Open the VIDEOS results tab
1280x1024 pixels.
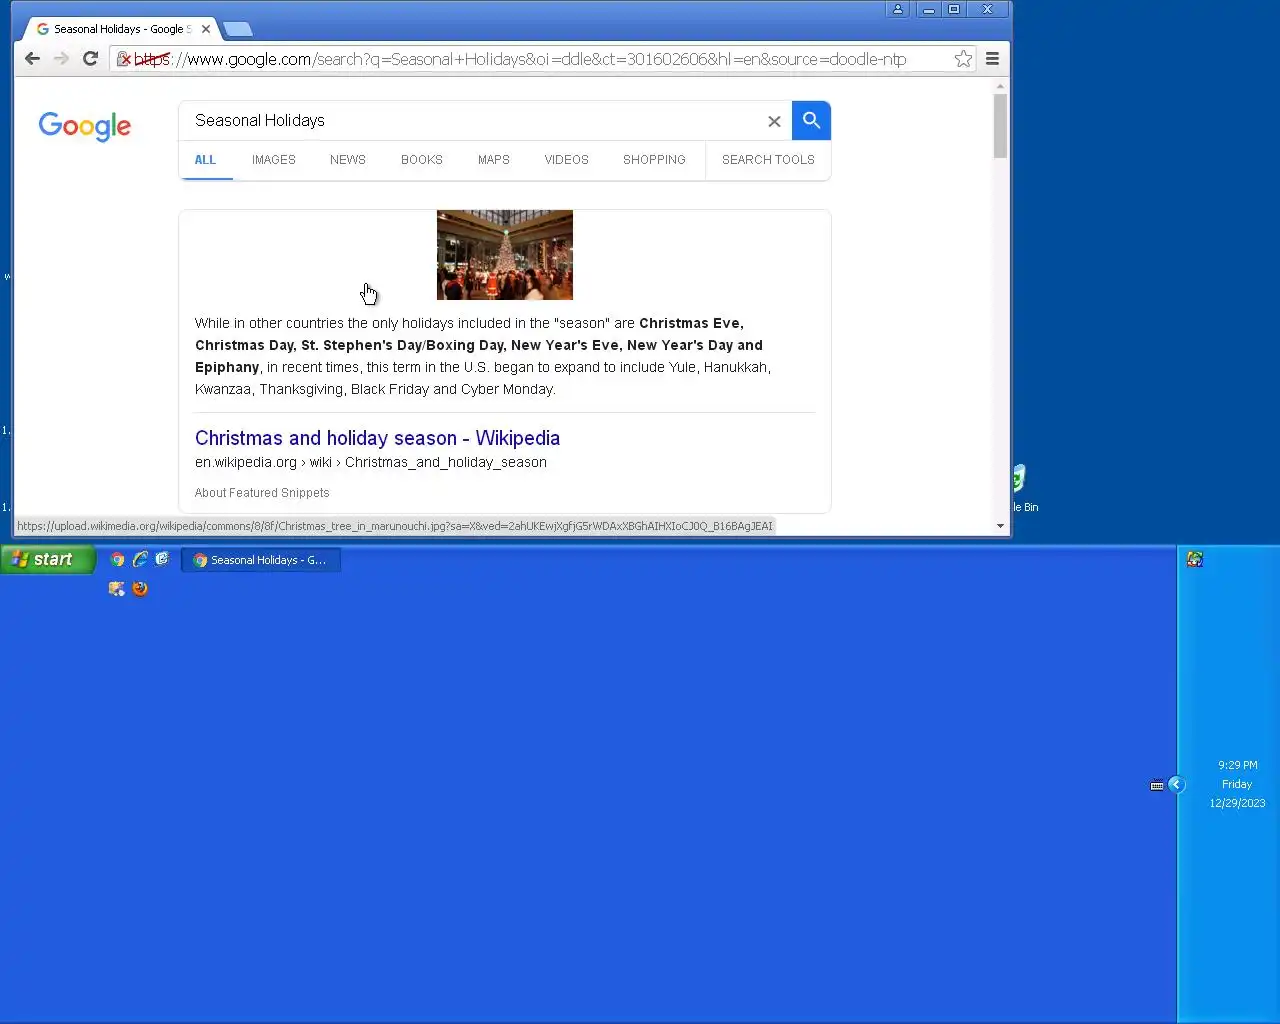566,160
